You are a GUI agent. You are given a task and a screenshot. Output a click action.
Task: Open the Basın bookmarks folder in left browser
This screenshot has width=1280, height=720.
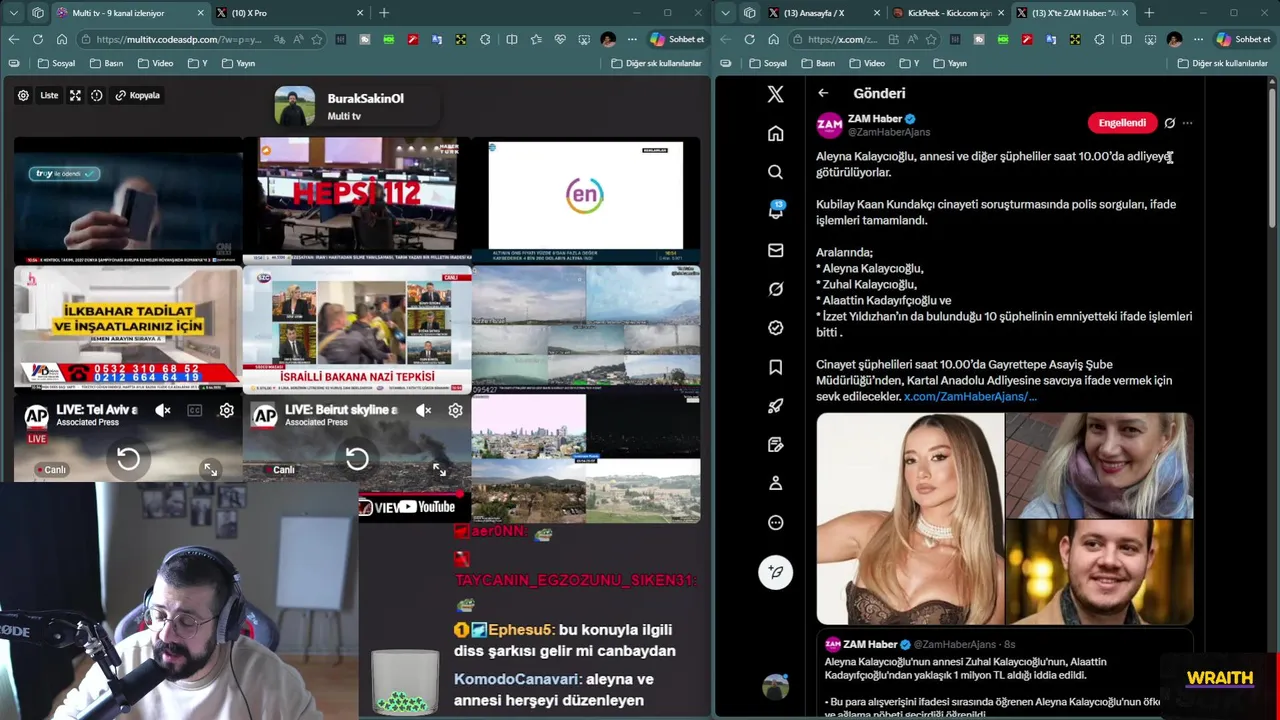[106, 63]
